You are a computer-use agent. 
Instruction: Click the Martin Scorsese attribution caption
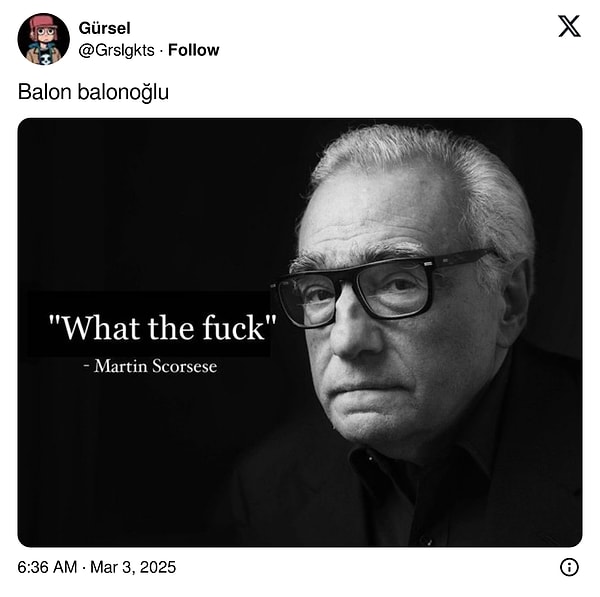[150, 366]
